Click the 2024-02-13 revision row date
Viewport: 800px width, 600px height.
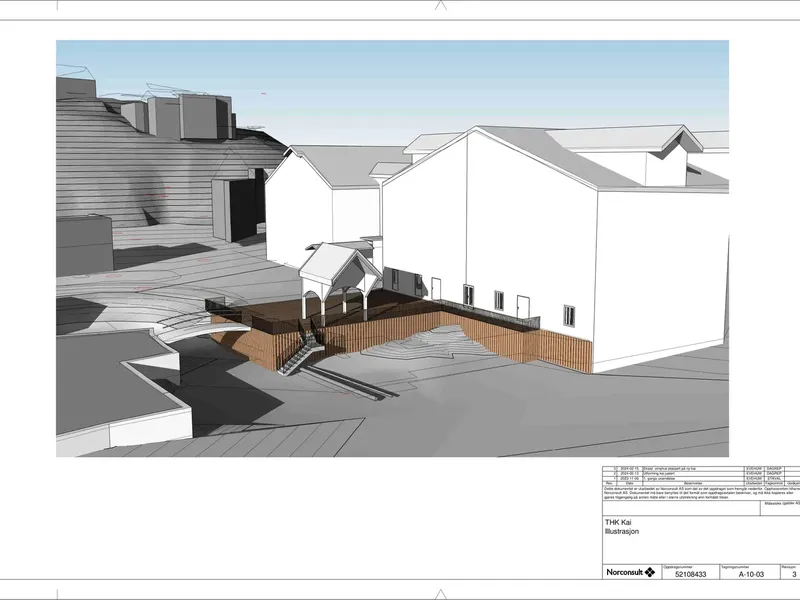point(630,473)
